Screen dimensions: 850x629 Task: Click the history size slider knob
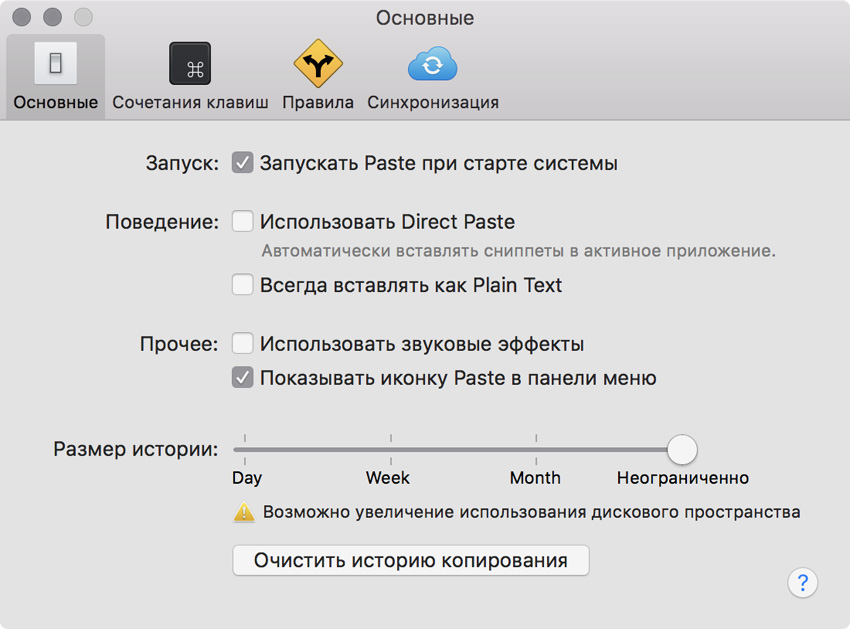click(682, 449)
